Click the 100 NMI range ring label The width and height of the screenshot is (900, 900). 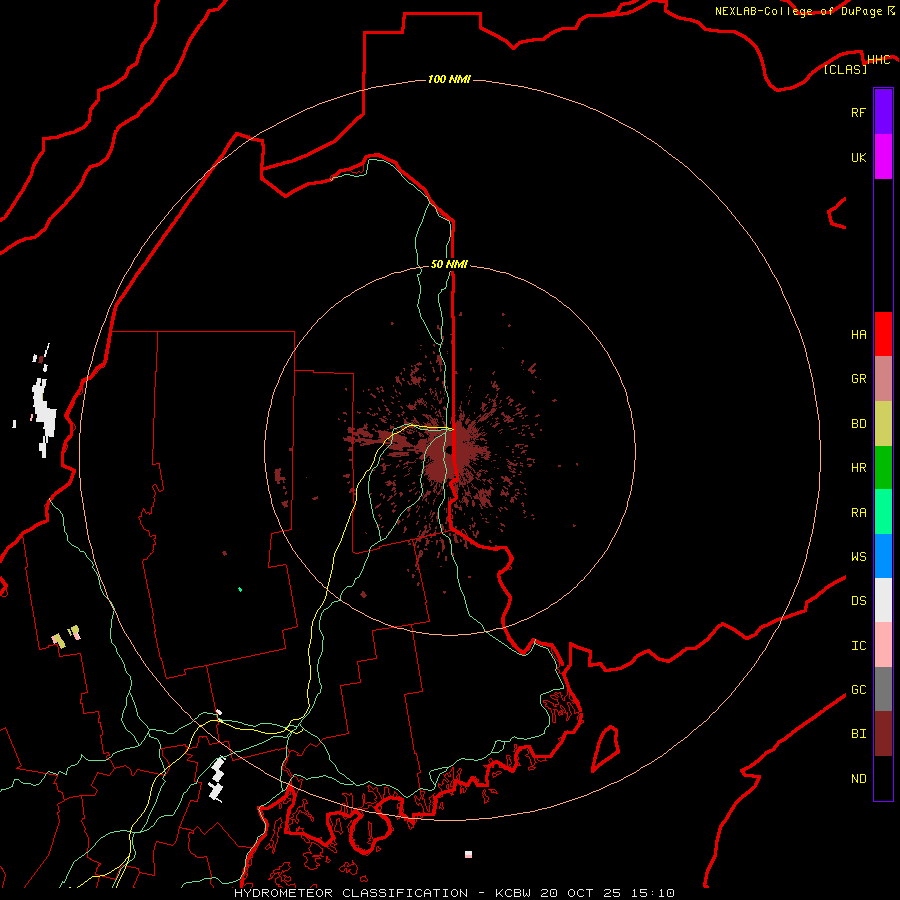[449, 79]
